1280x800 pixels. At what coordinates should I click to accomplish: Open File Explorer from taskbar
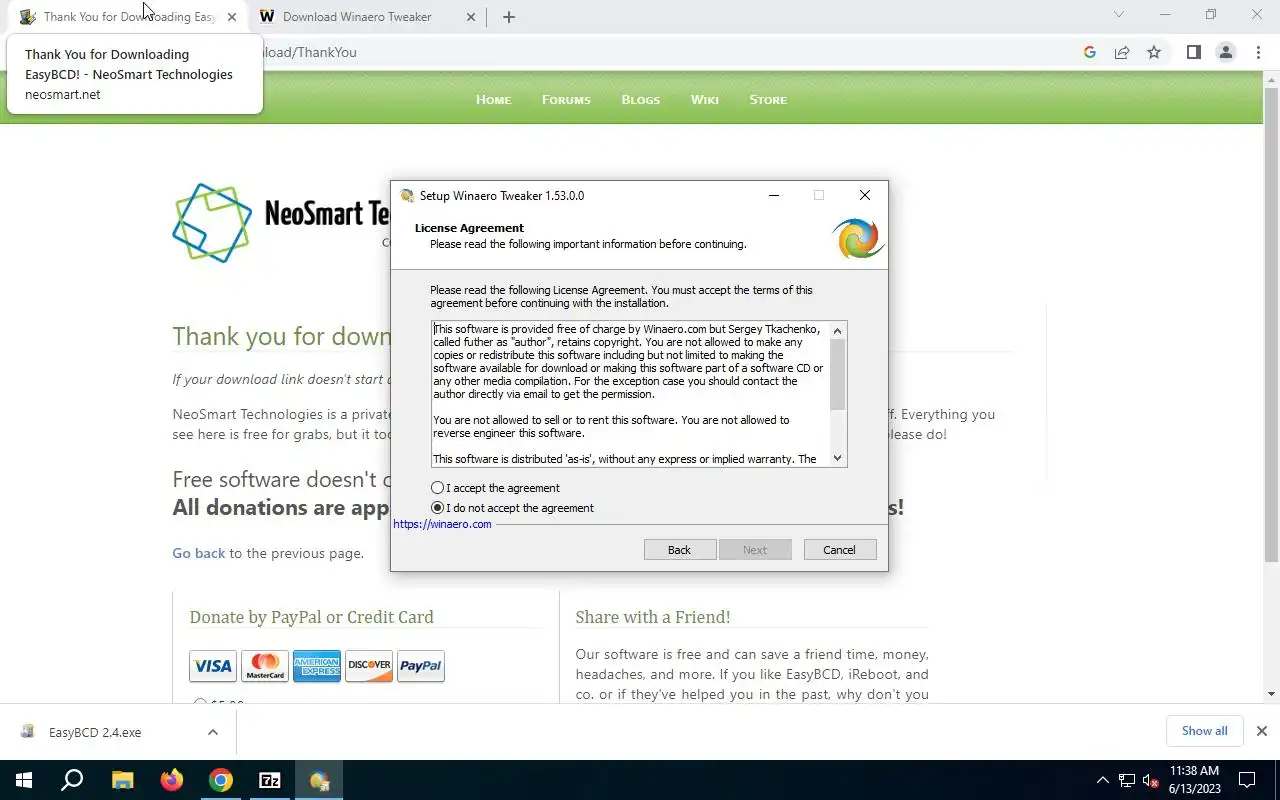click(122, 780)
